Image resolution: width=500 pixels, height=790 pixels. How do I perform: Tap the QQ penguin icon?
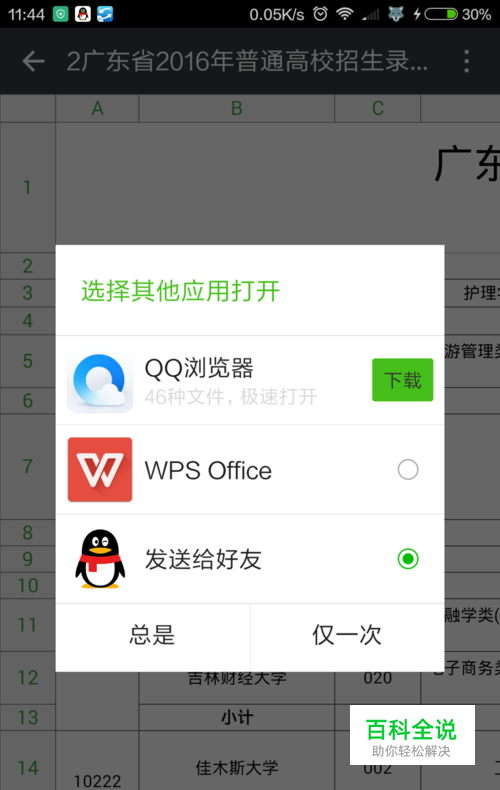point(100,559)
